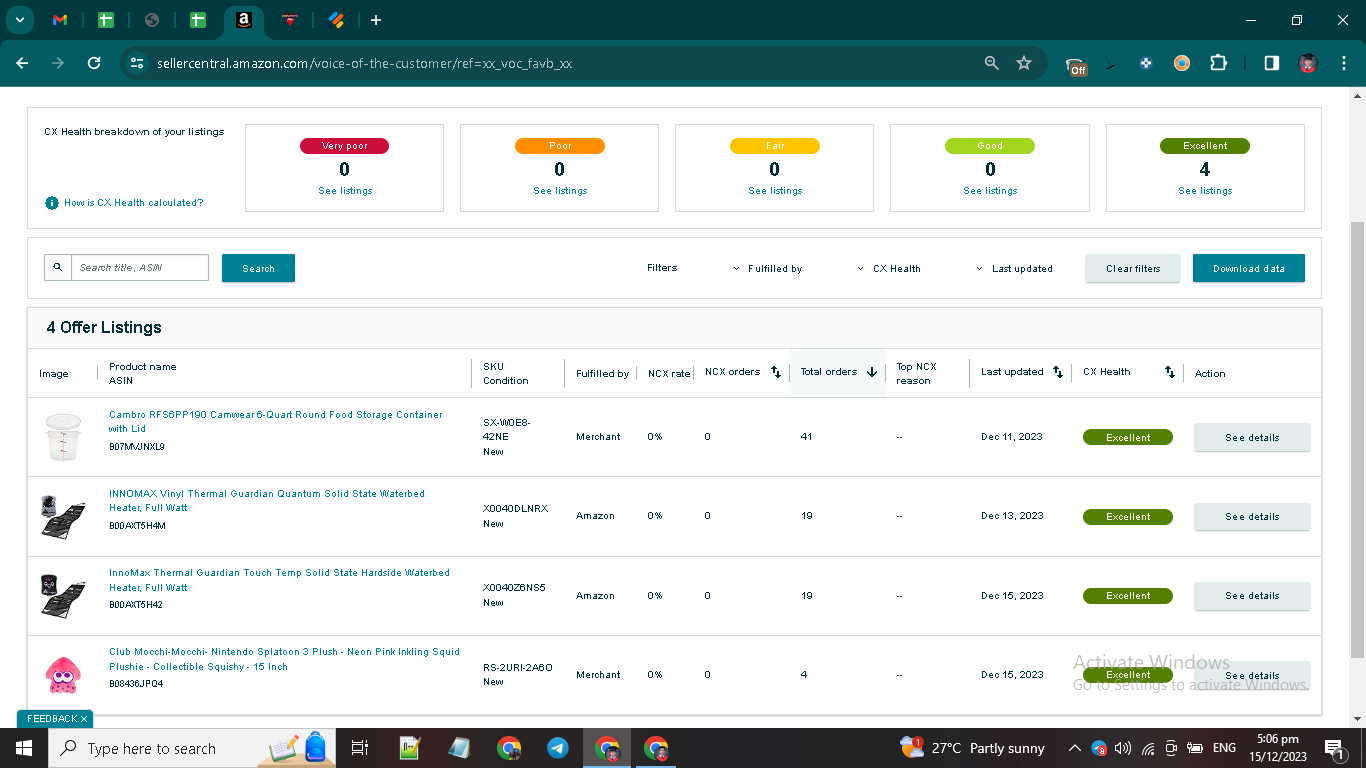See listings under Excellent

[1205, 191]
